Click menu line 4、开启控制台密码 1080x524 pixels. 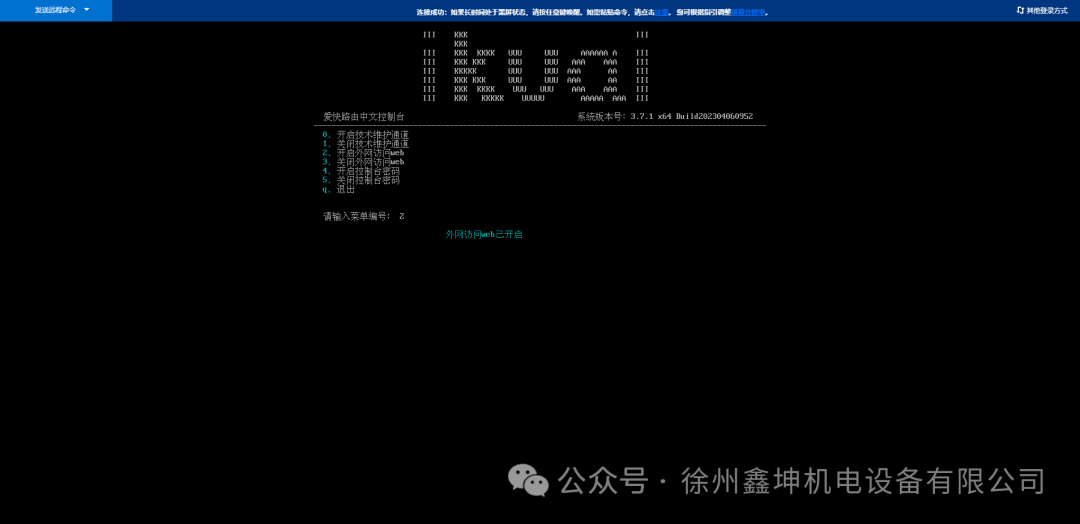click(x=360, y=171)
